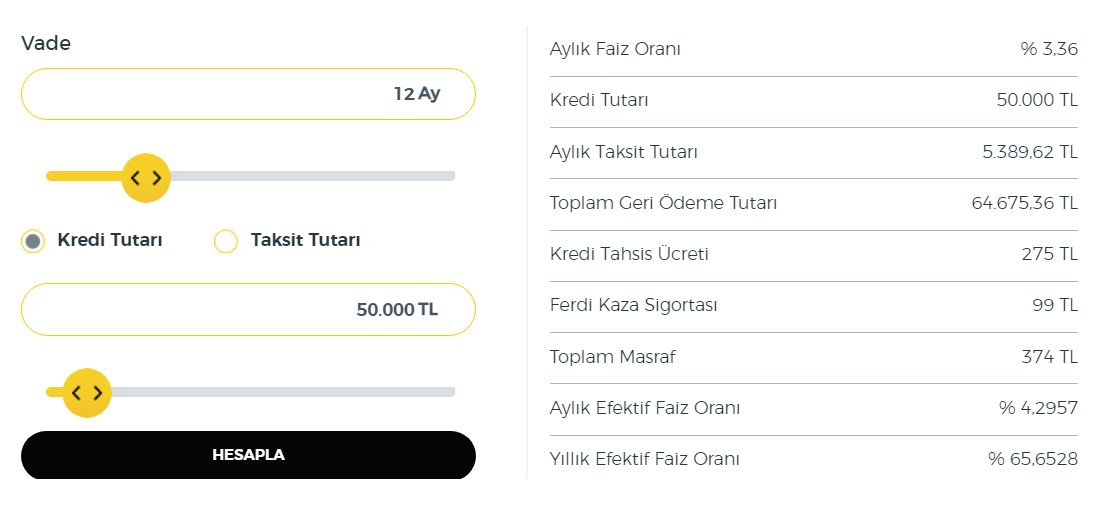Screen dimensions: 1096x509
Task: Click the Kredi Tahsis Ücreti row label
Action: 629,254
